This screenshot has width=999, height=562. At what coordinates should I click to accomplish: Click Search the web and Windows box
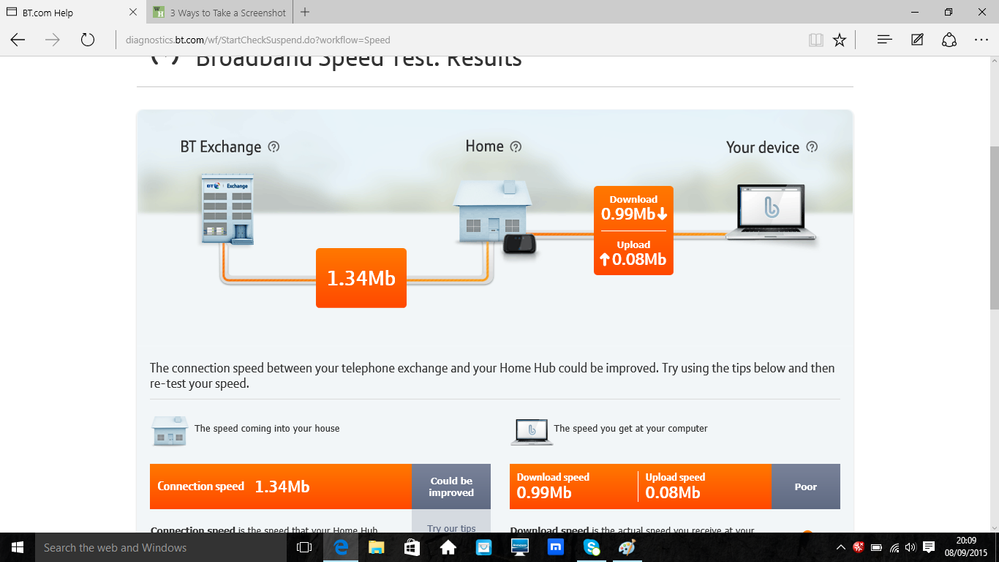point(161,547)
